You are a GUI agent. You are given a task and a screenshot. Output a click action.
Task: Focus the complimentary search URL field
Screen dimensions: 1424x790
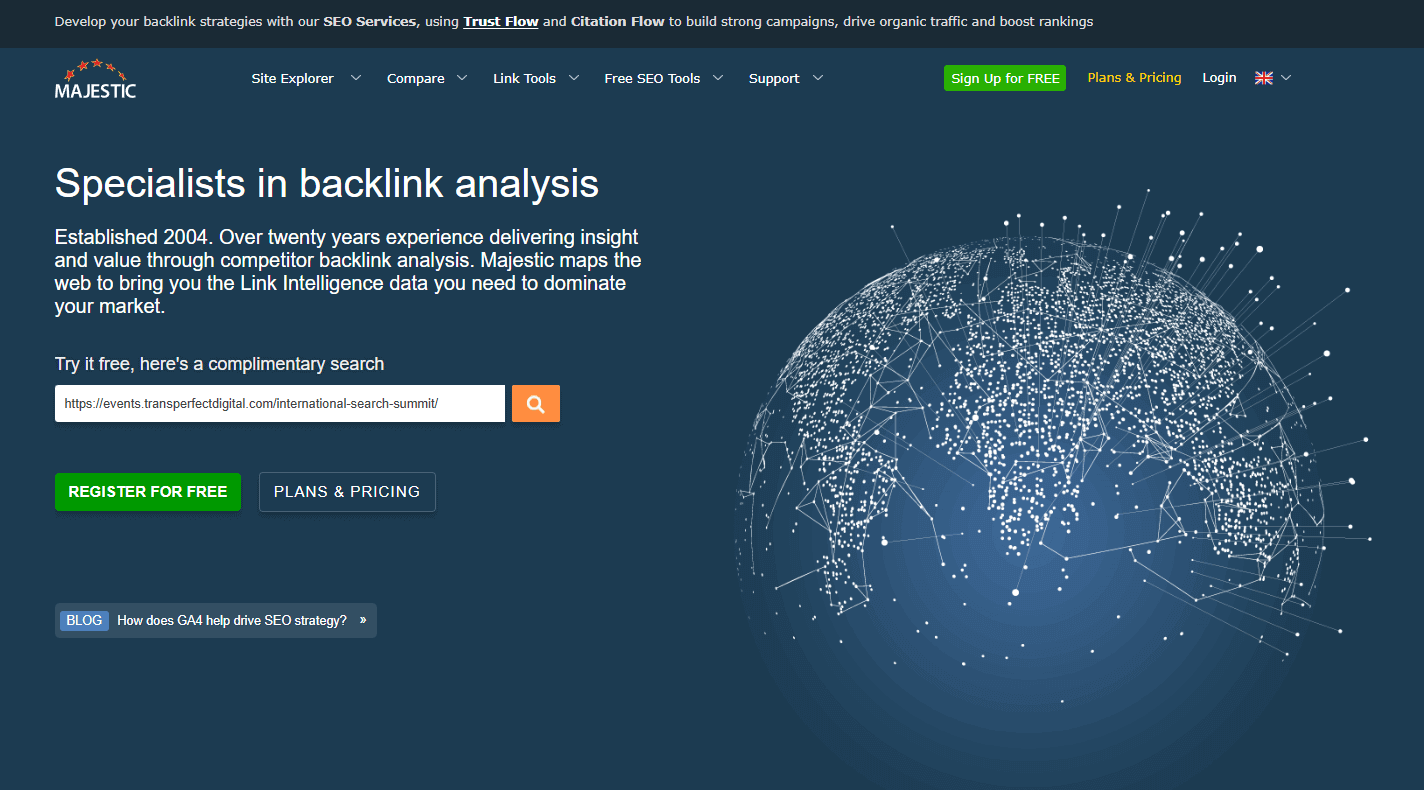pos(280,404)
